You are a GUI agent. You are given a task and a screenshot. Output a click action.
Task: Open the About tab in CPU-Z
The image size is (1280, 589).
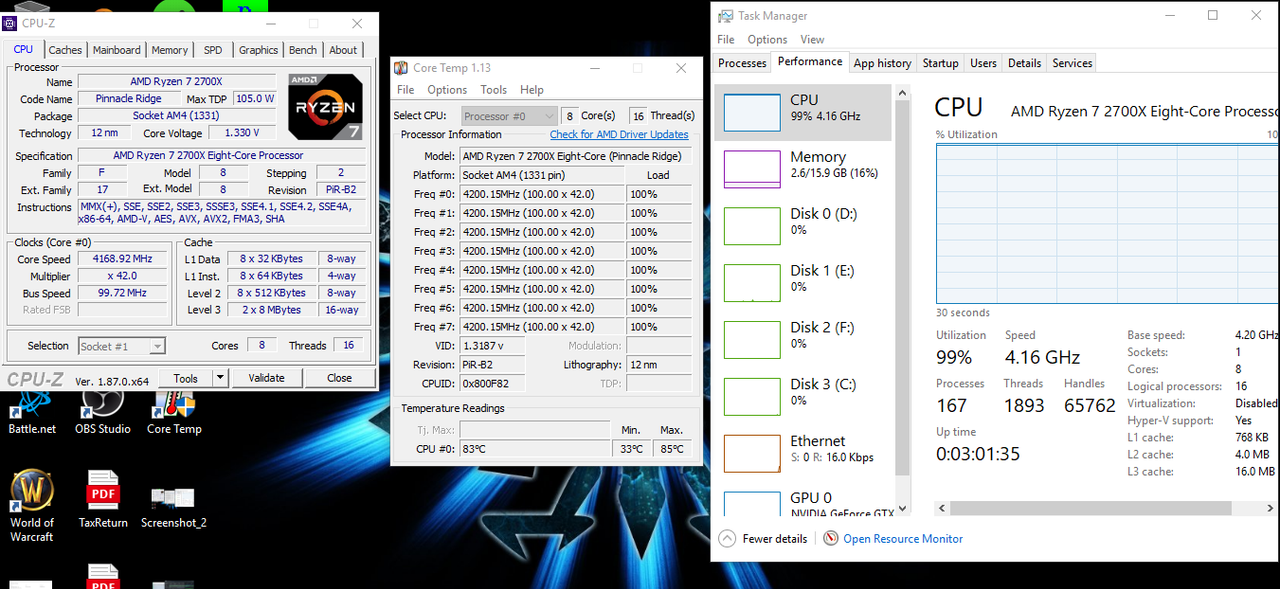click(343, 50)
